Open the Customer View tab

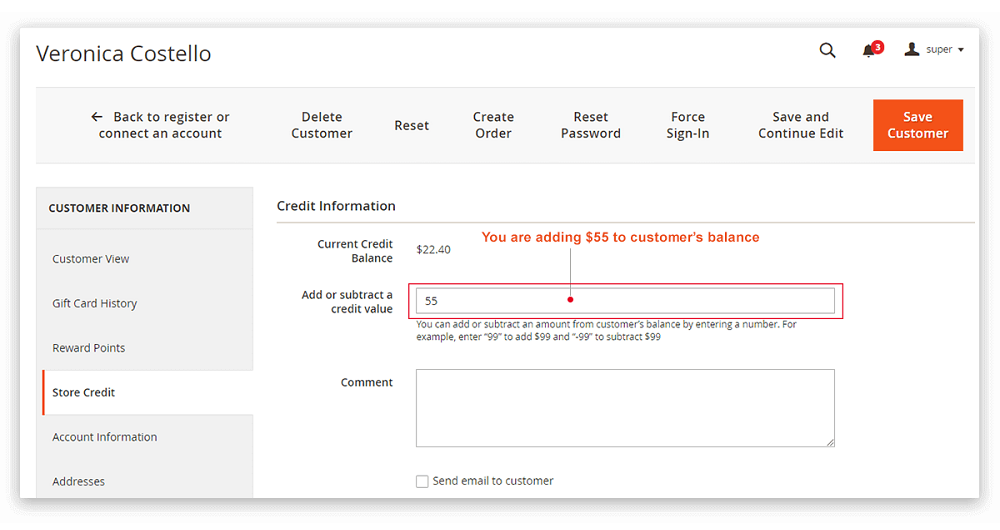coord(91,259)
